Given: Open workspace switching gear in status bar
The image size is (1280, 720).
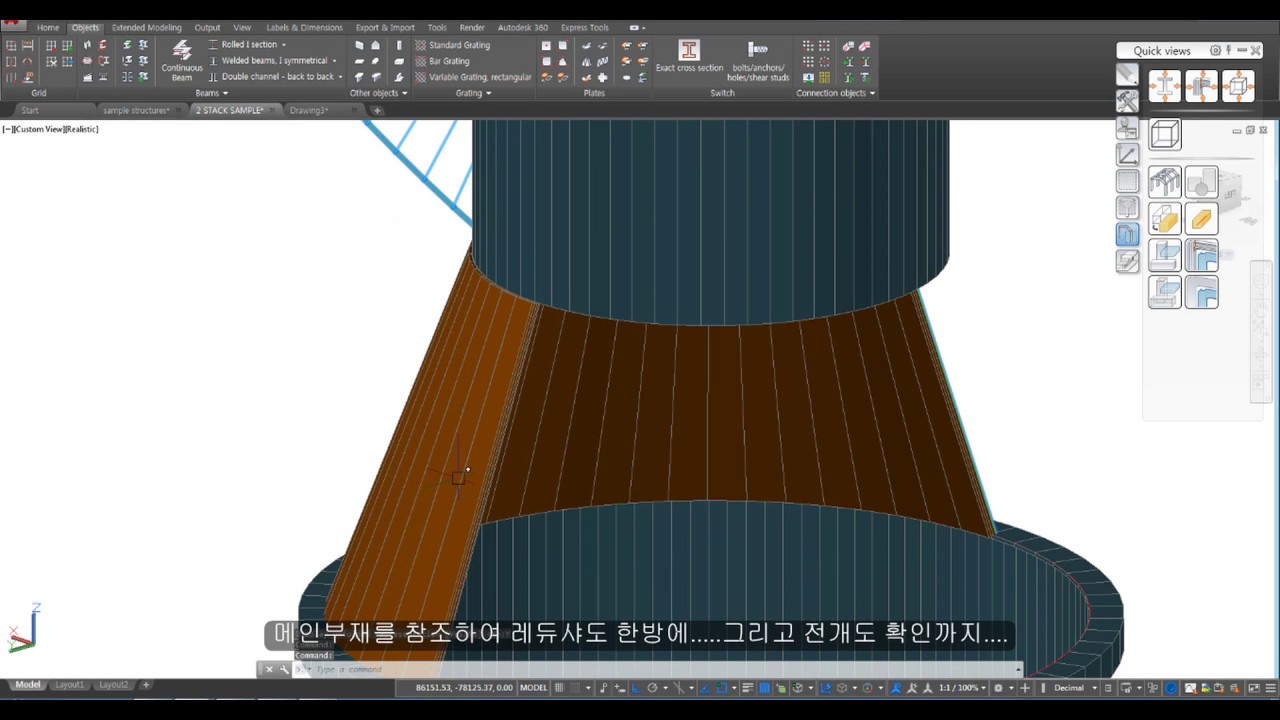Looking at the screenshot, I should 998,688.
